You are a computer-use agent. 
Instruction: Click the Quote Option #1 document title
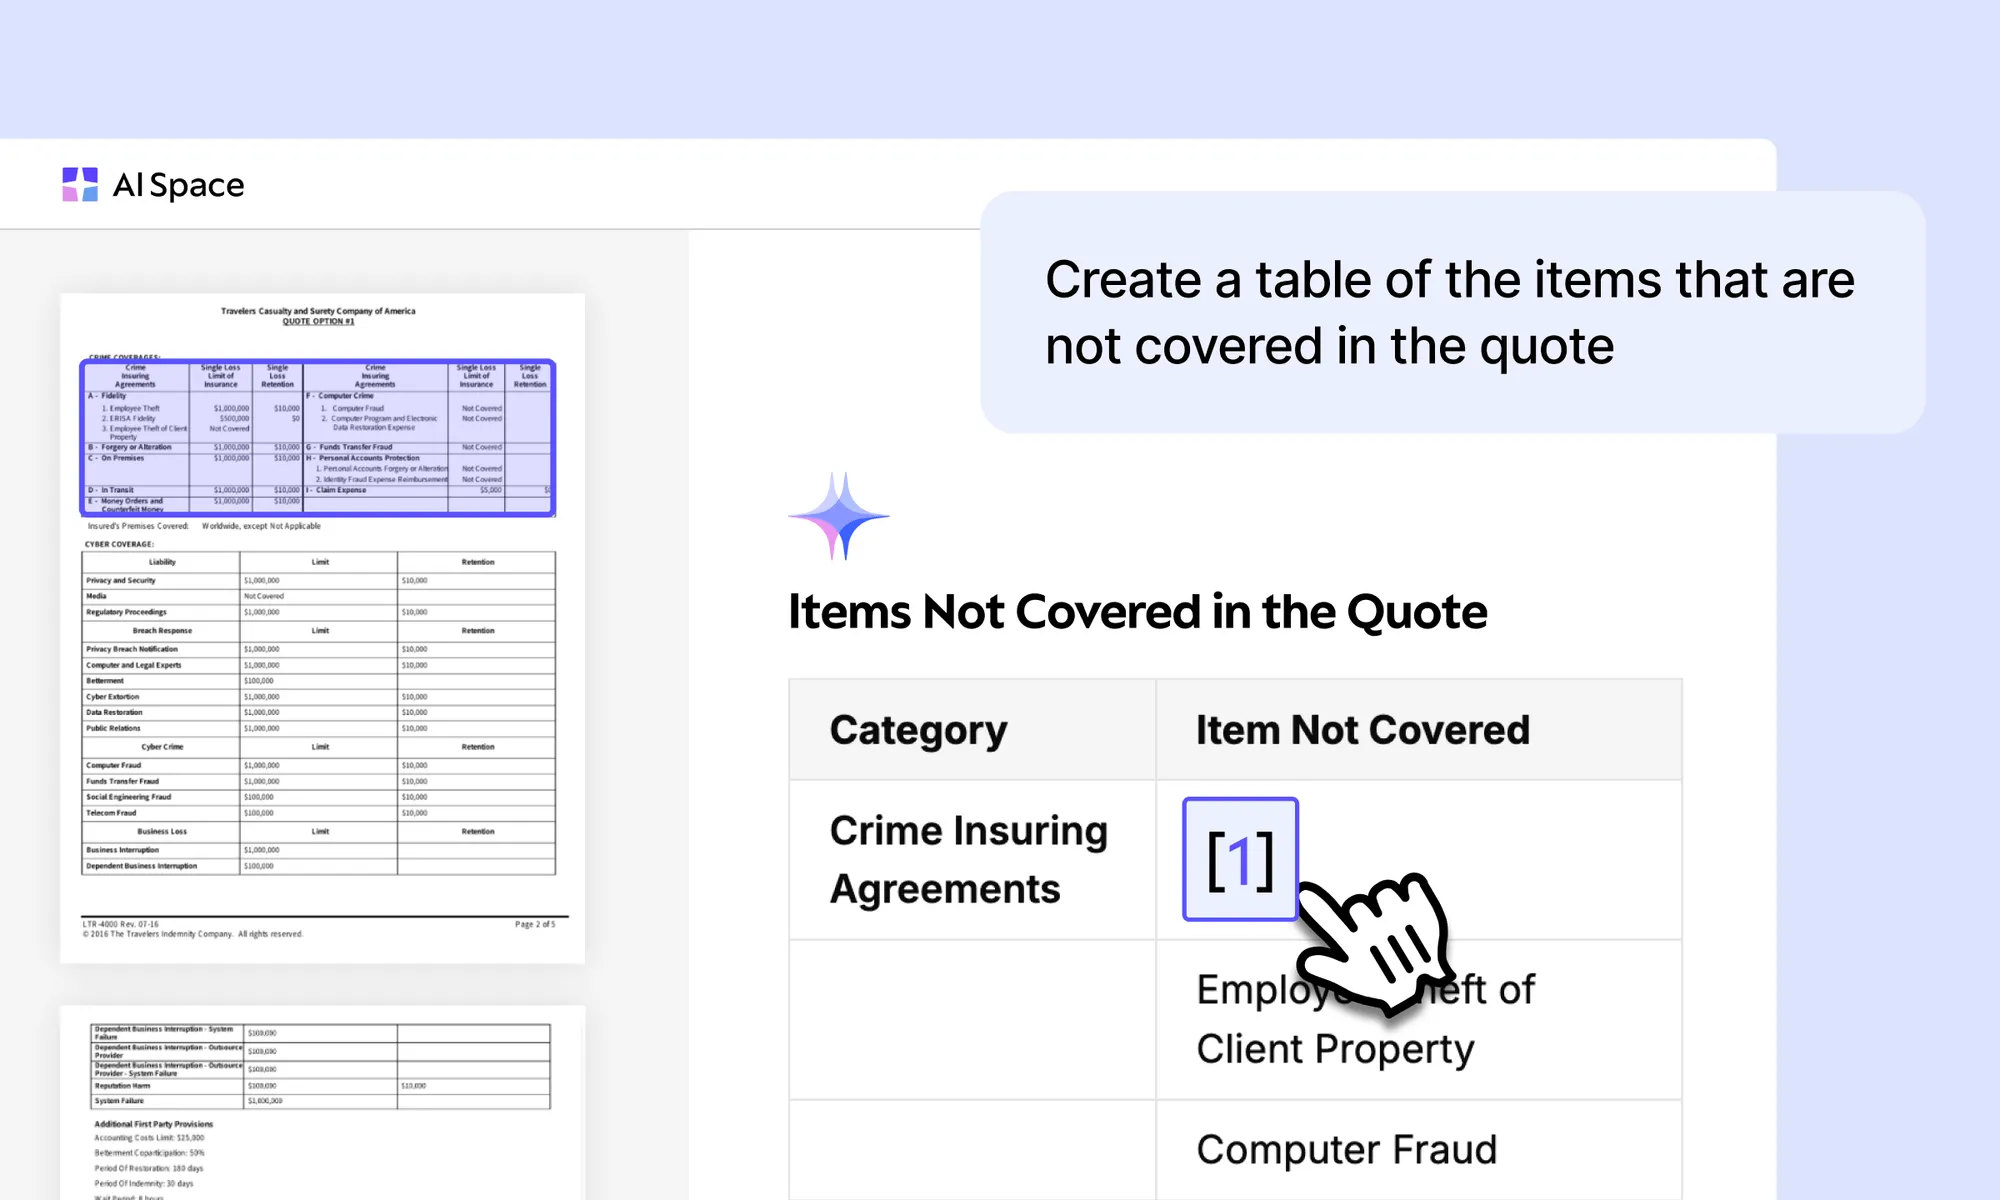(318, 321)
